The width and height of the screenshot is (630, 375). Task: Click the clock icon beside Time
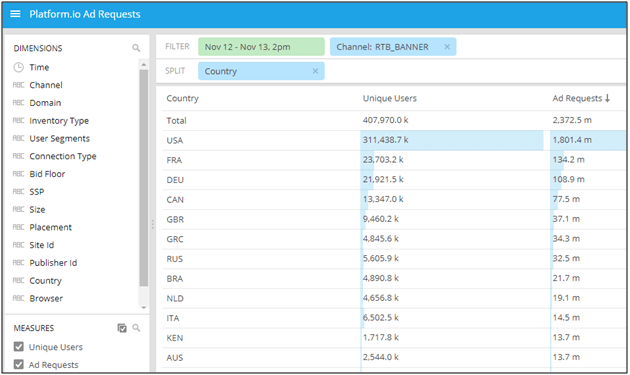[x=18, y=67]
